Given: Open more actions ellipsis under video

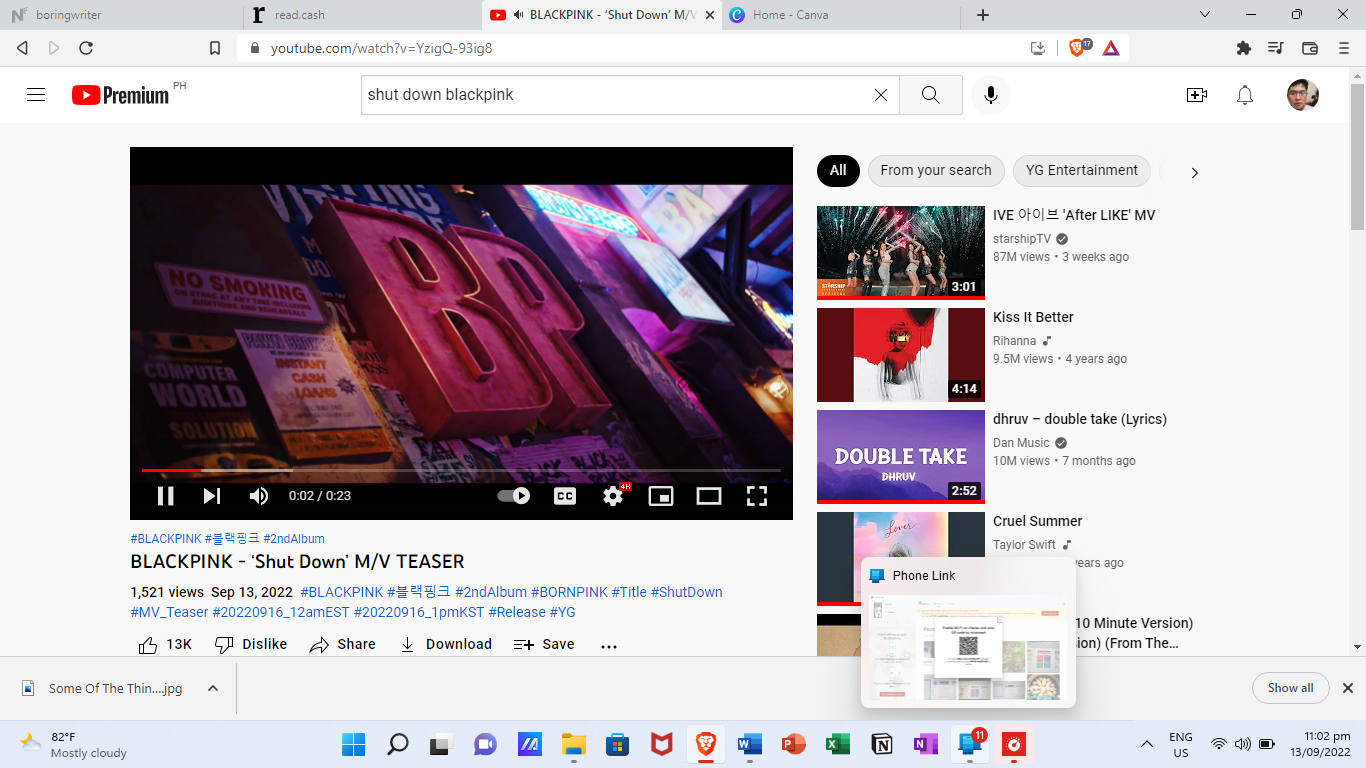Looking at the screenshot, I should pyautogui.click(x=609, y=646).
